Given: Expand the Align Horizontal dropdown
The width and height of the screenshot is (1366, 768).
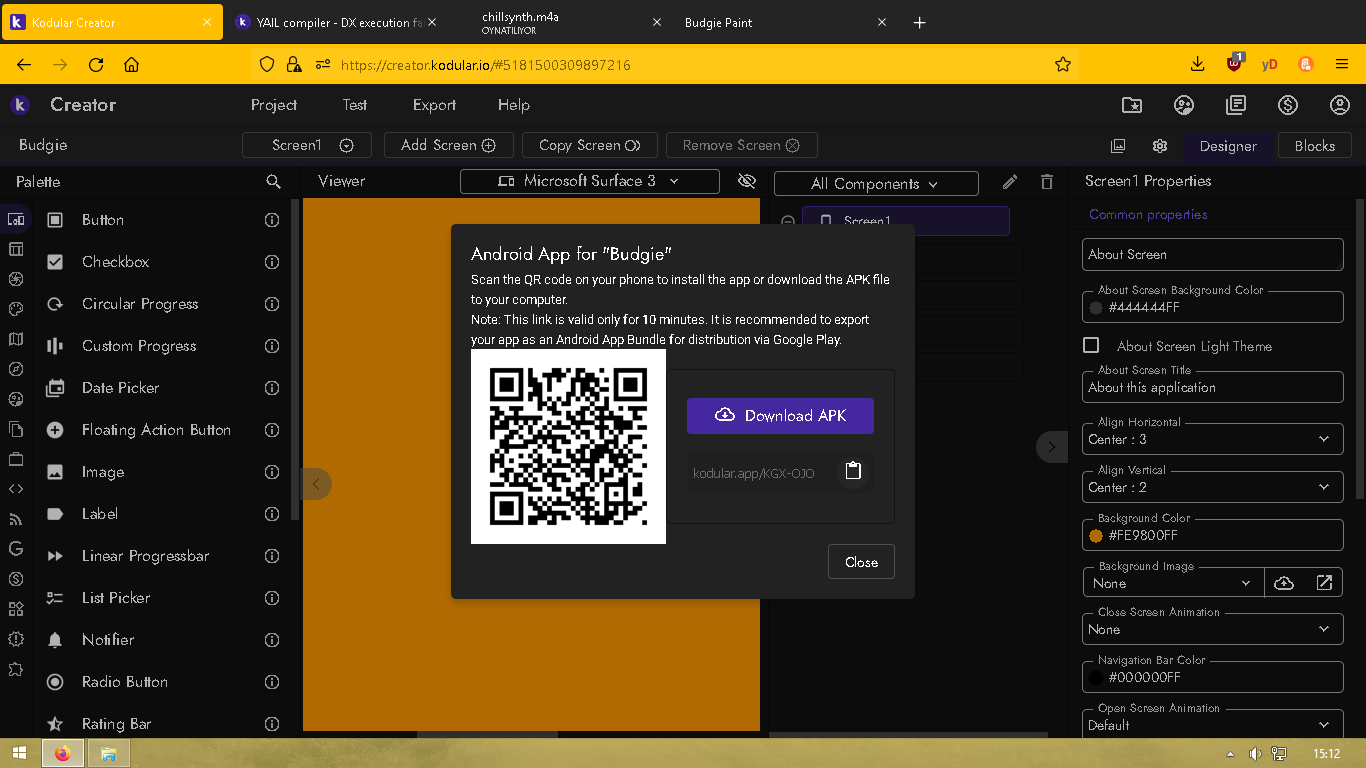Looking at the screenshot, I should pos(1212,439).
